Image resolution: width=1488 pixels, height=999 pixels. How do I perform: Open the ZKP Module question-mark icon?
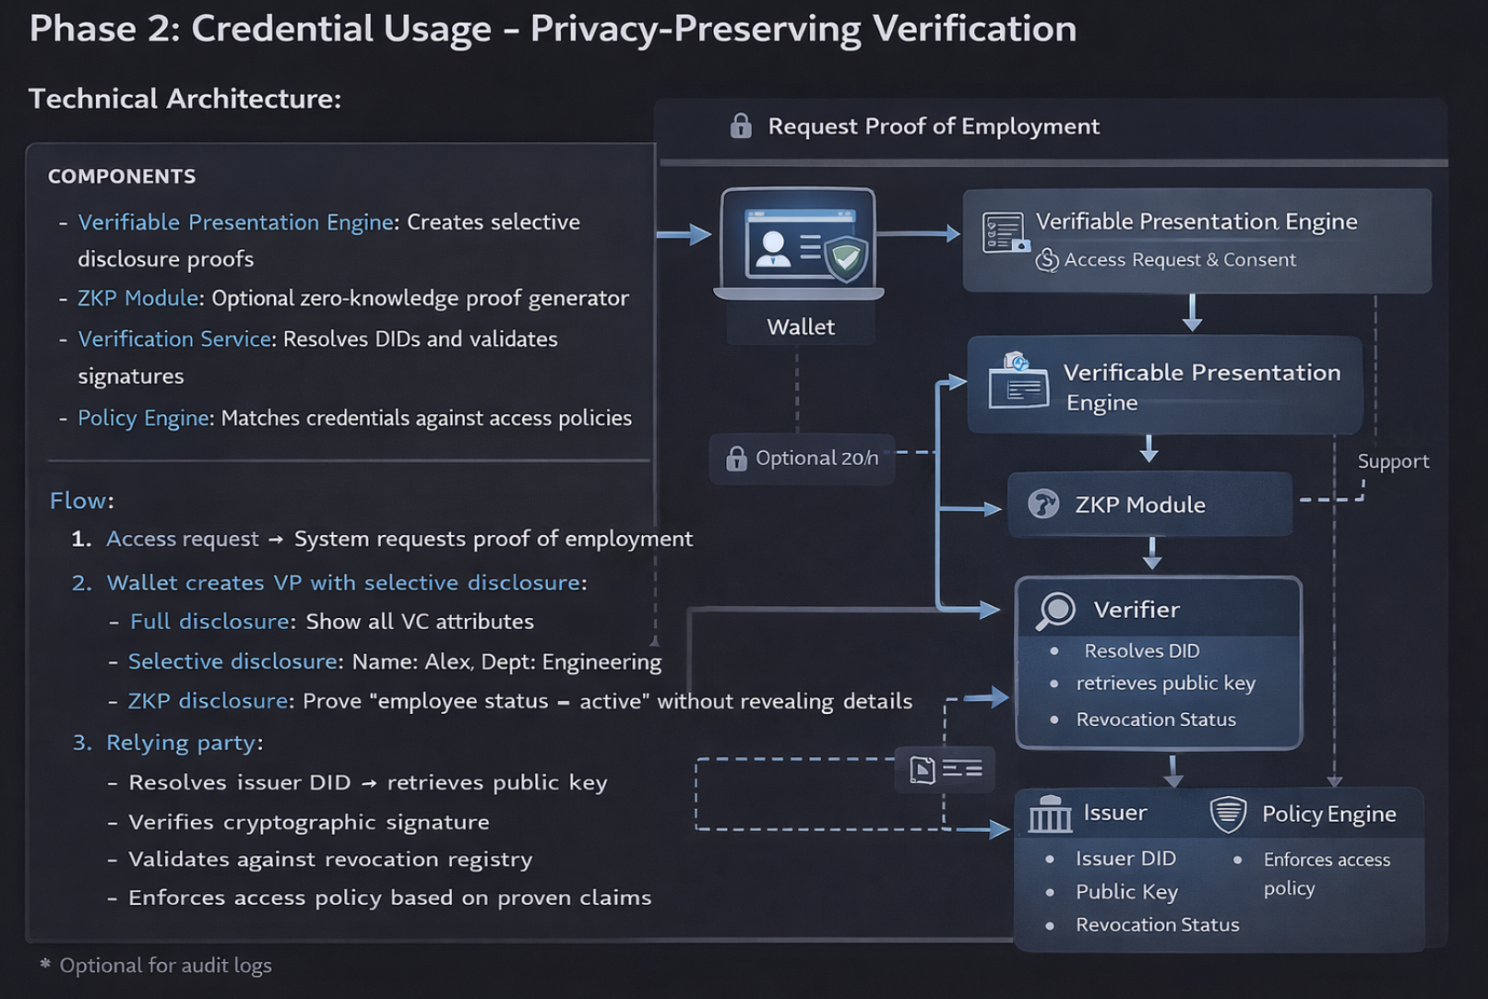pyautogui.click(x=1043, y=505)
